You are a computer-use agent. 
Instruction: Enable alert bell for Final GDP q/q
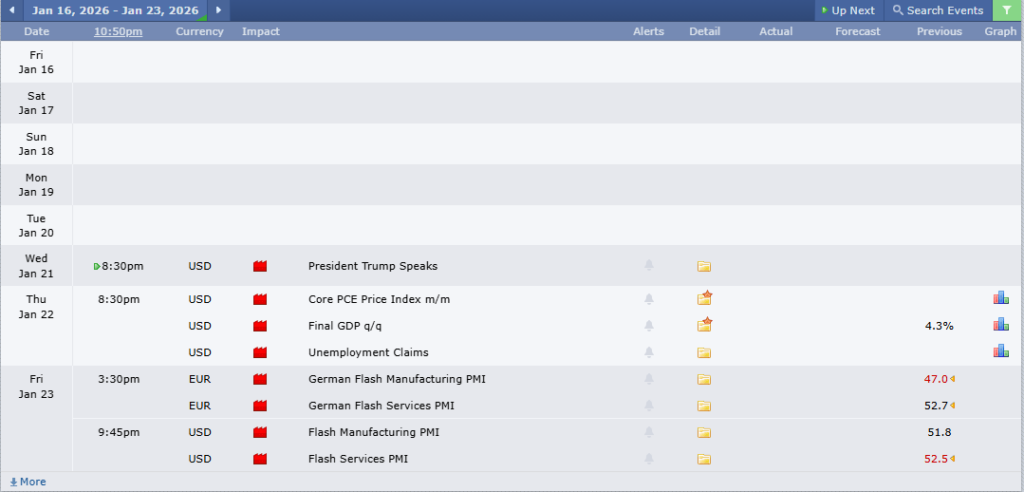(x=649, y=326)
